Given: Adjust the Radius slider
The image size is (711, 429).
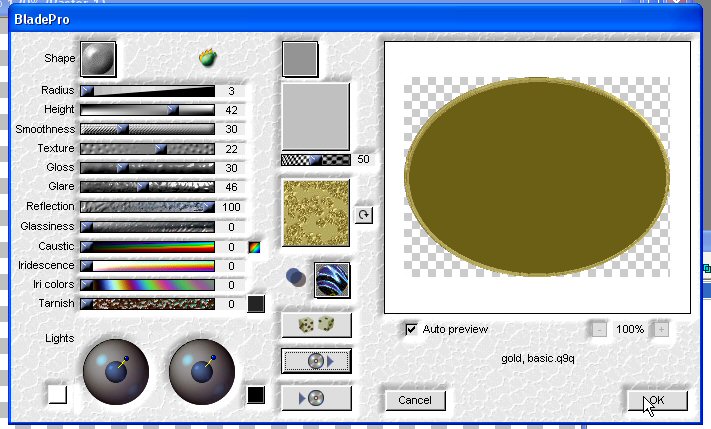Looking at the screenshot, I should 147,91.
